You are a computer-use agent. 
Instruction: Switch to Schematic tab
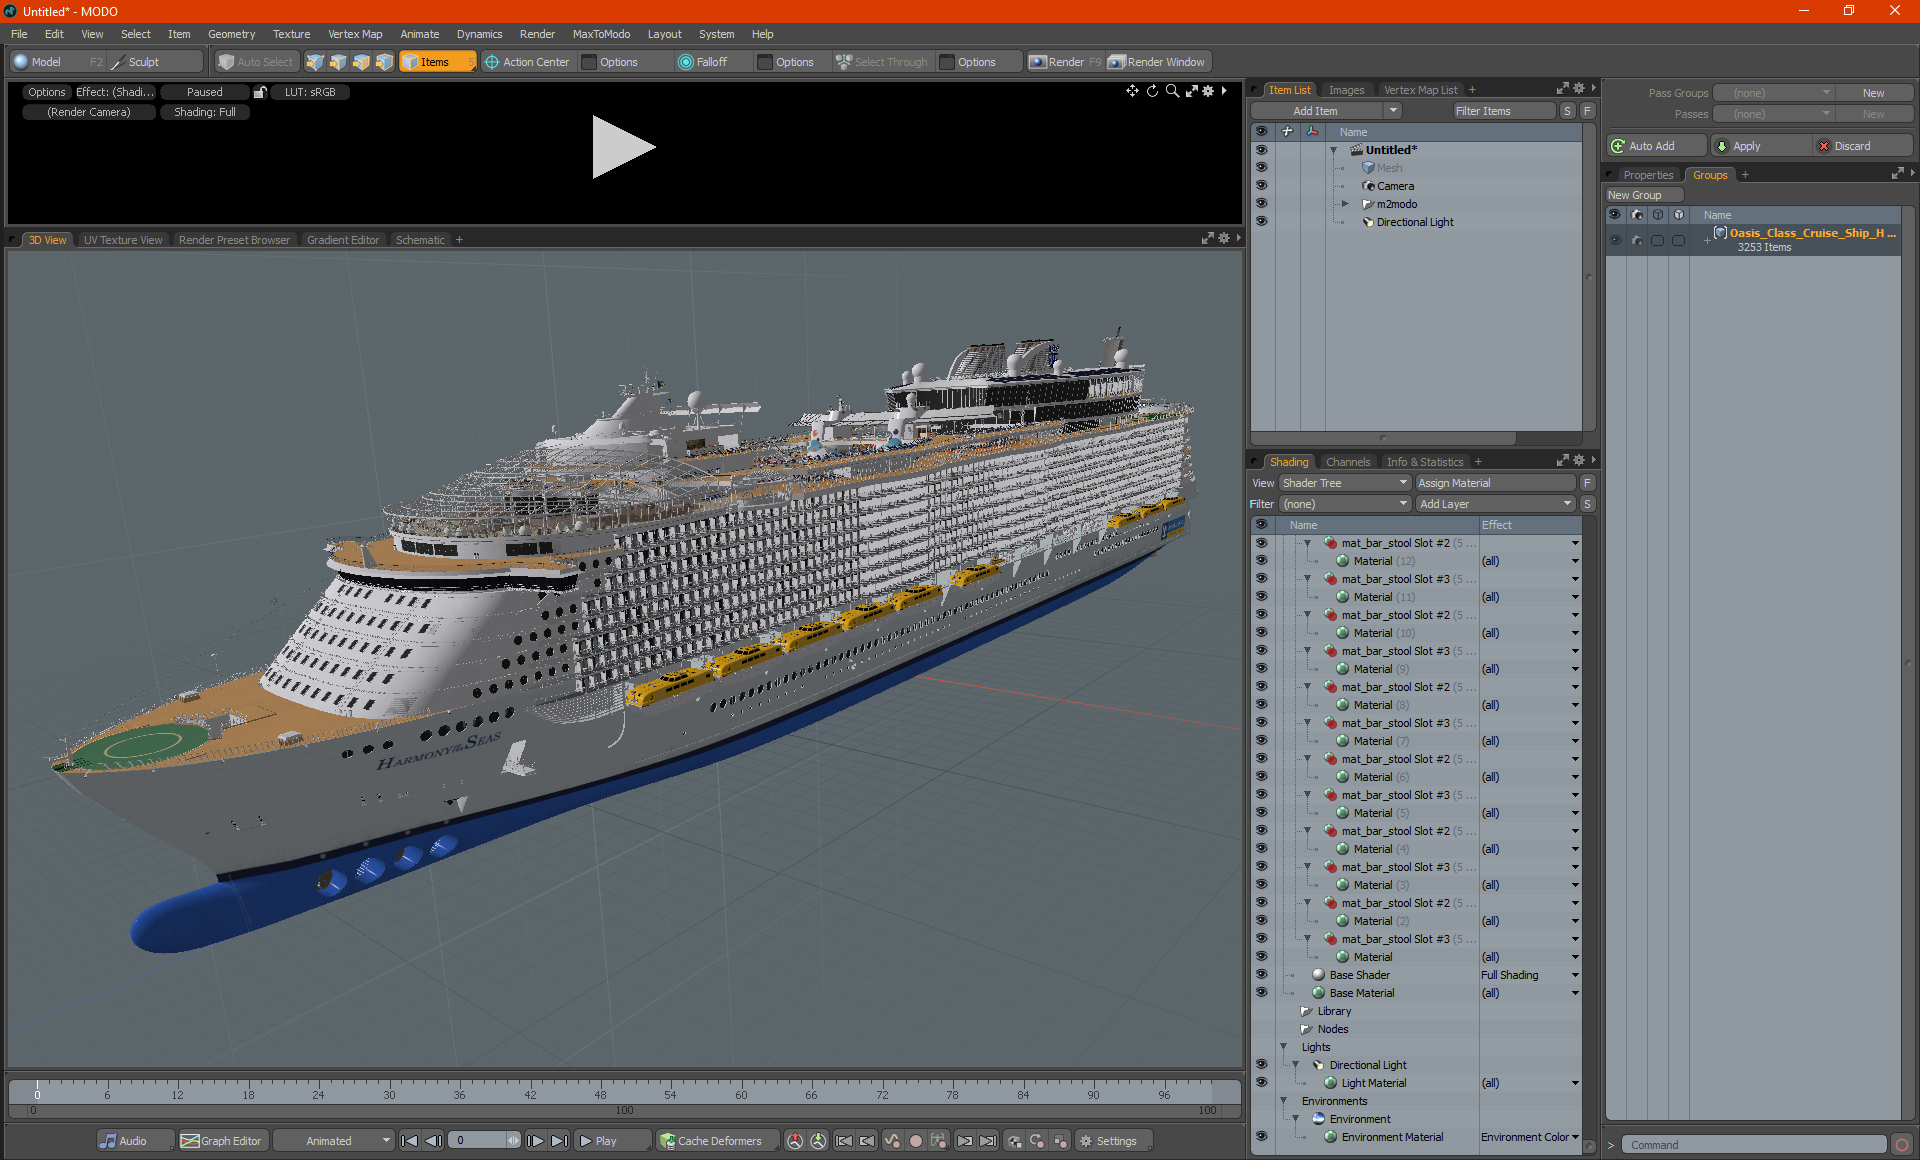[x=420, y=240]
